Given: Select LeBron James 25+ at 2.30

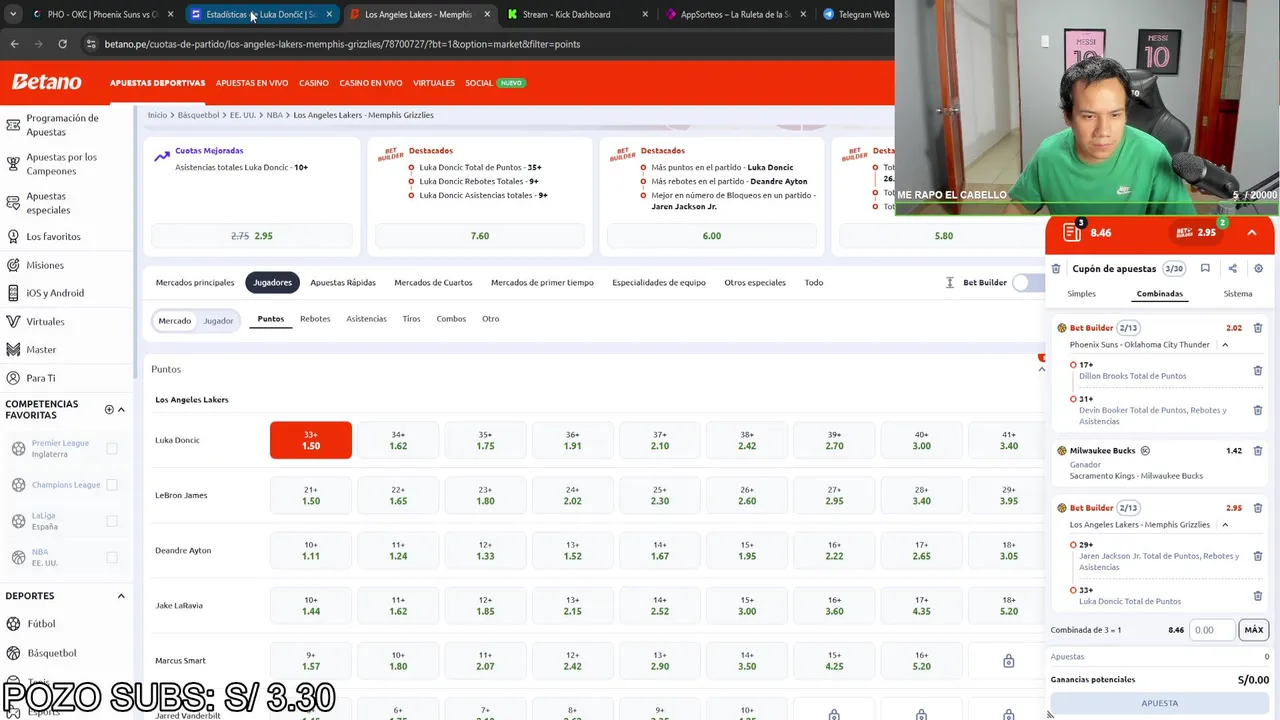Looking at the screenshot, I should [660, 495].
